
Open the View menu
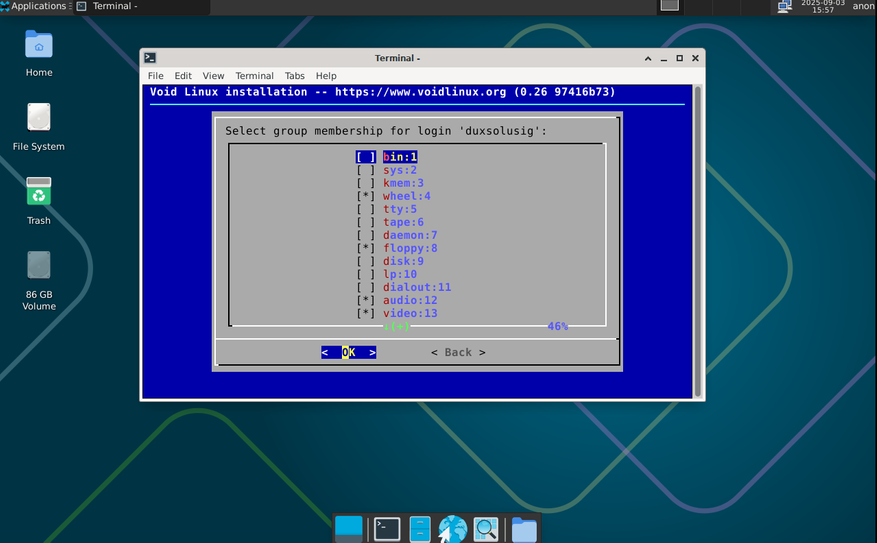click(213, 75)
